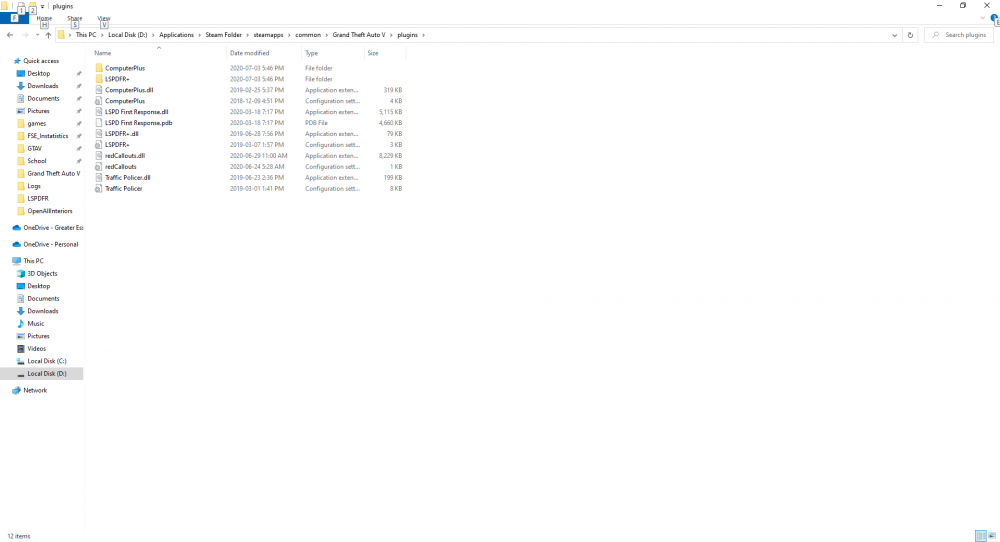Image resolution: width=1000 pixels, height=542 pixels.
Task: Open pinned Desktop under Quick access
Action: (38, 73)
